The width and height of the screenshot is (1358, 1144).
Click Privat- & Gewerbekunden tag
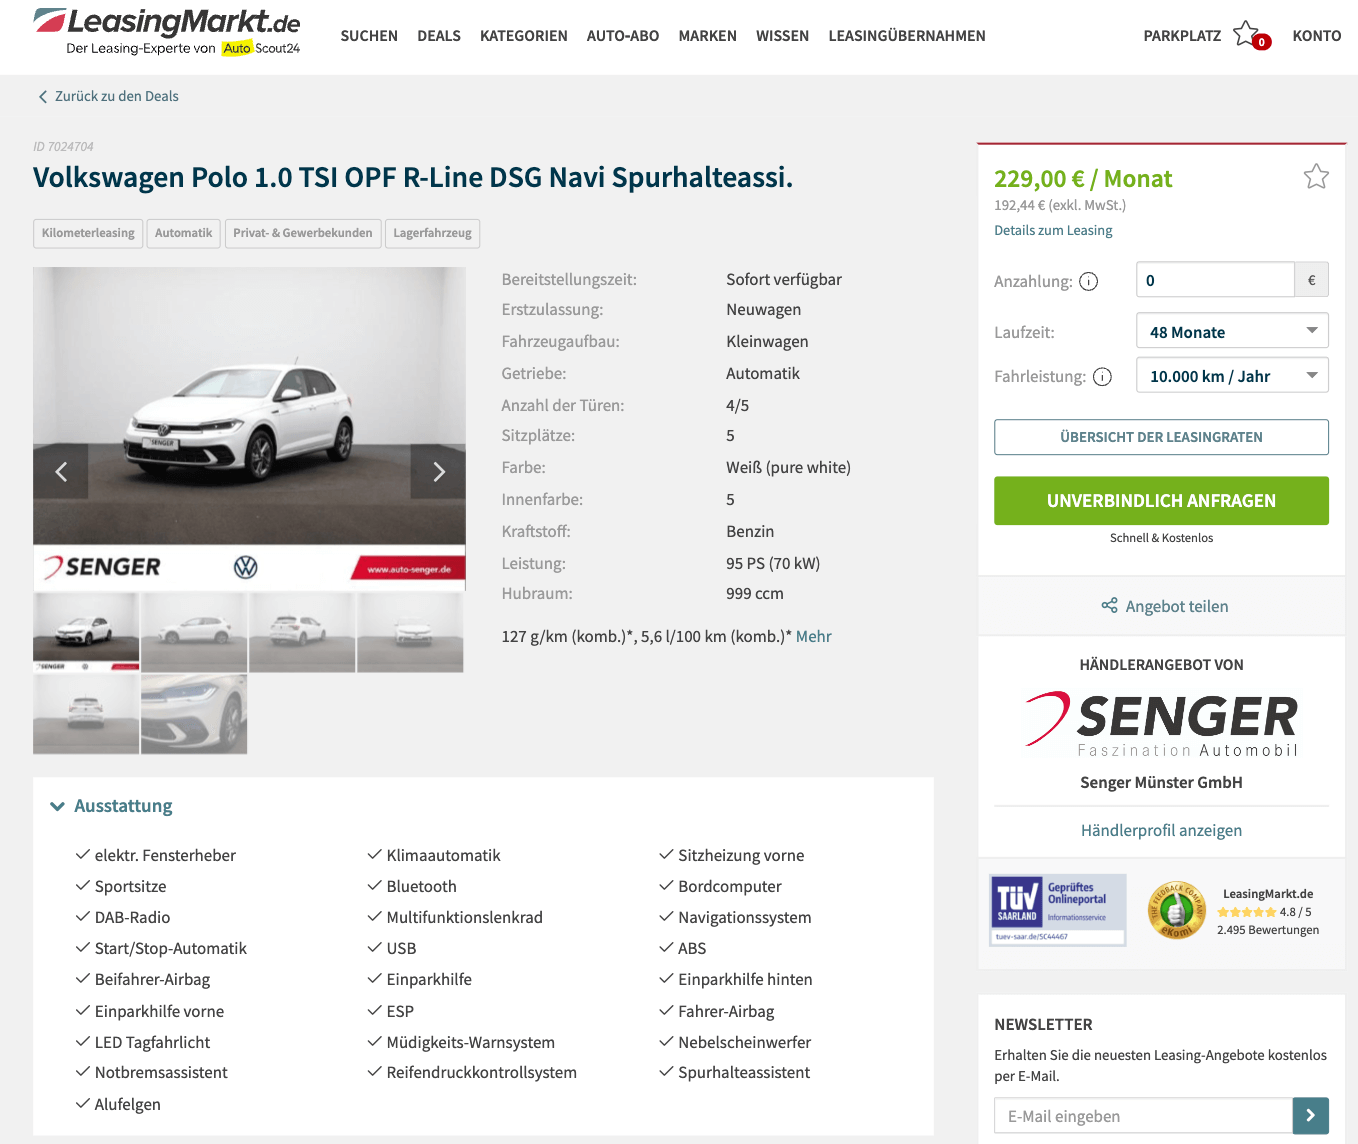click(303, 233)
